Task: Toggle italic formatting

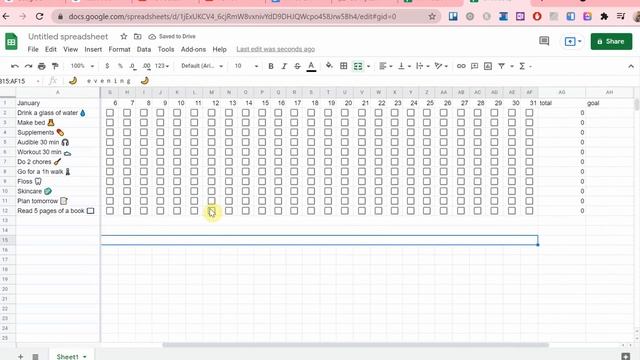Action: pos(284,66)
